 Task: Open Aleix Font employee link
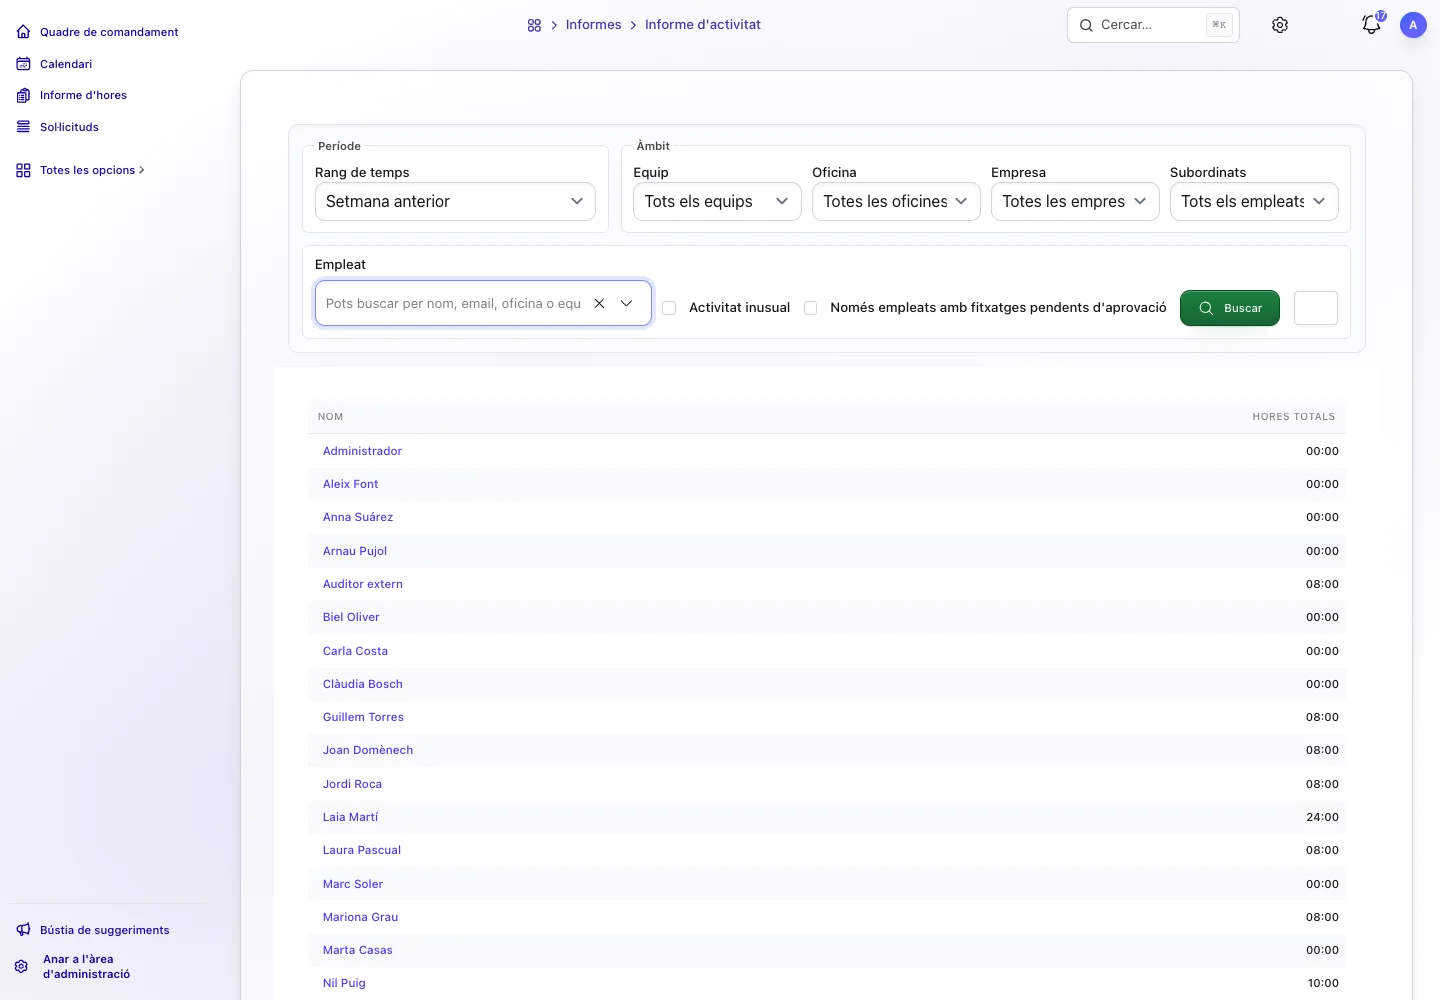pyautogui.click(x=350, y=484)
